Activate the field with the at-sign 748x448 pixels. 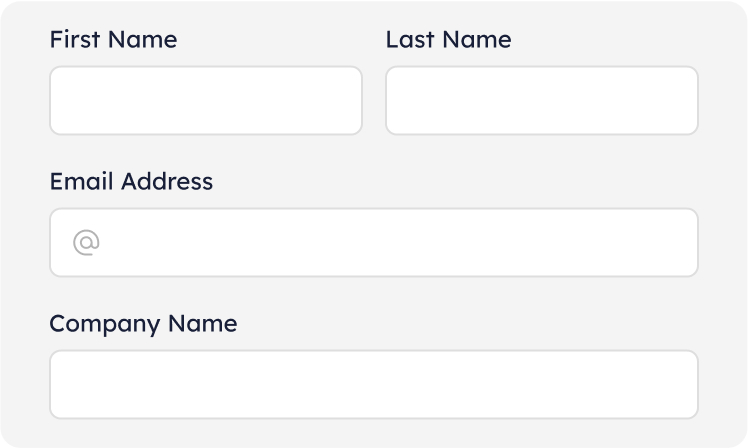click(x=390, y=242)
